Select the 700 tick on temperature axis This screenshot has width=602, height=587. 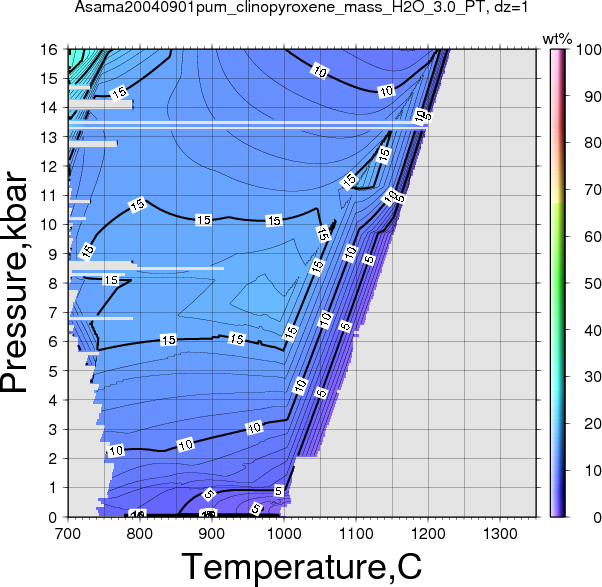(x=68, y=534)
